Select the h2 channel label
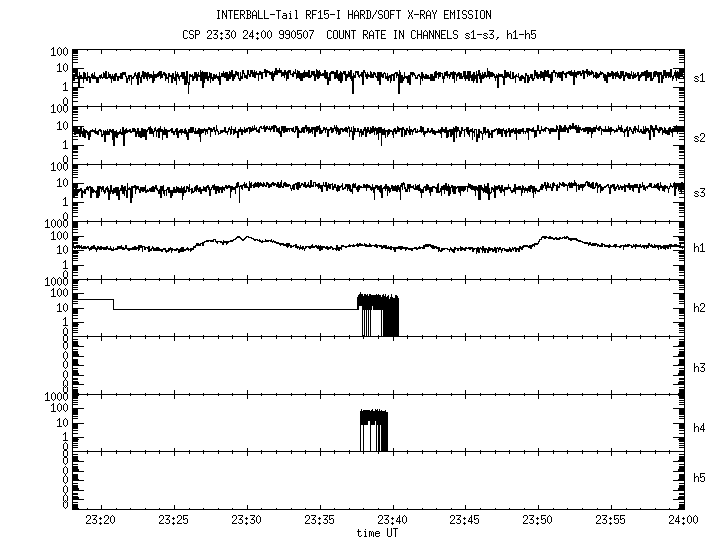The width and height of the screenshot is (720, 550). click(700, 308)
